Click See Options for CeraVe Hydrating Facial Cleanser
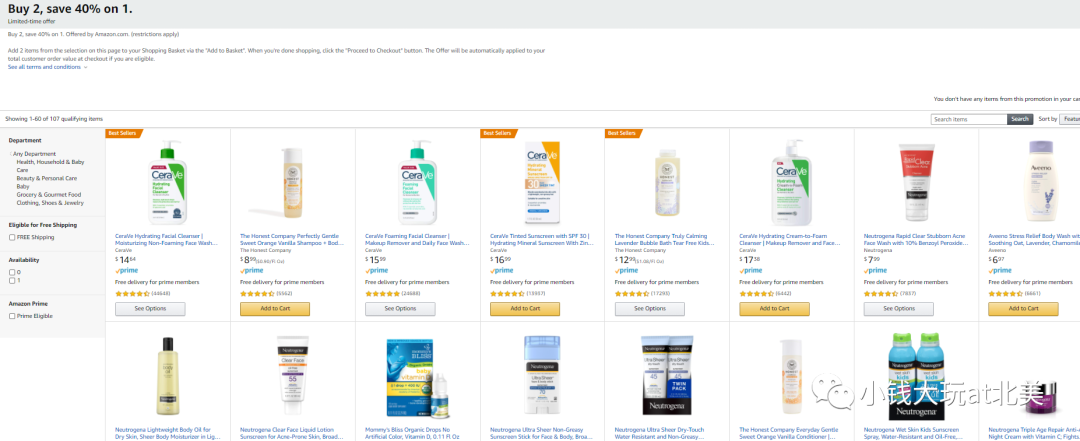Viewport: 1080px width, 441px height. (150, 309)
